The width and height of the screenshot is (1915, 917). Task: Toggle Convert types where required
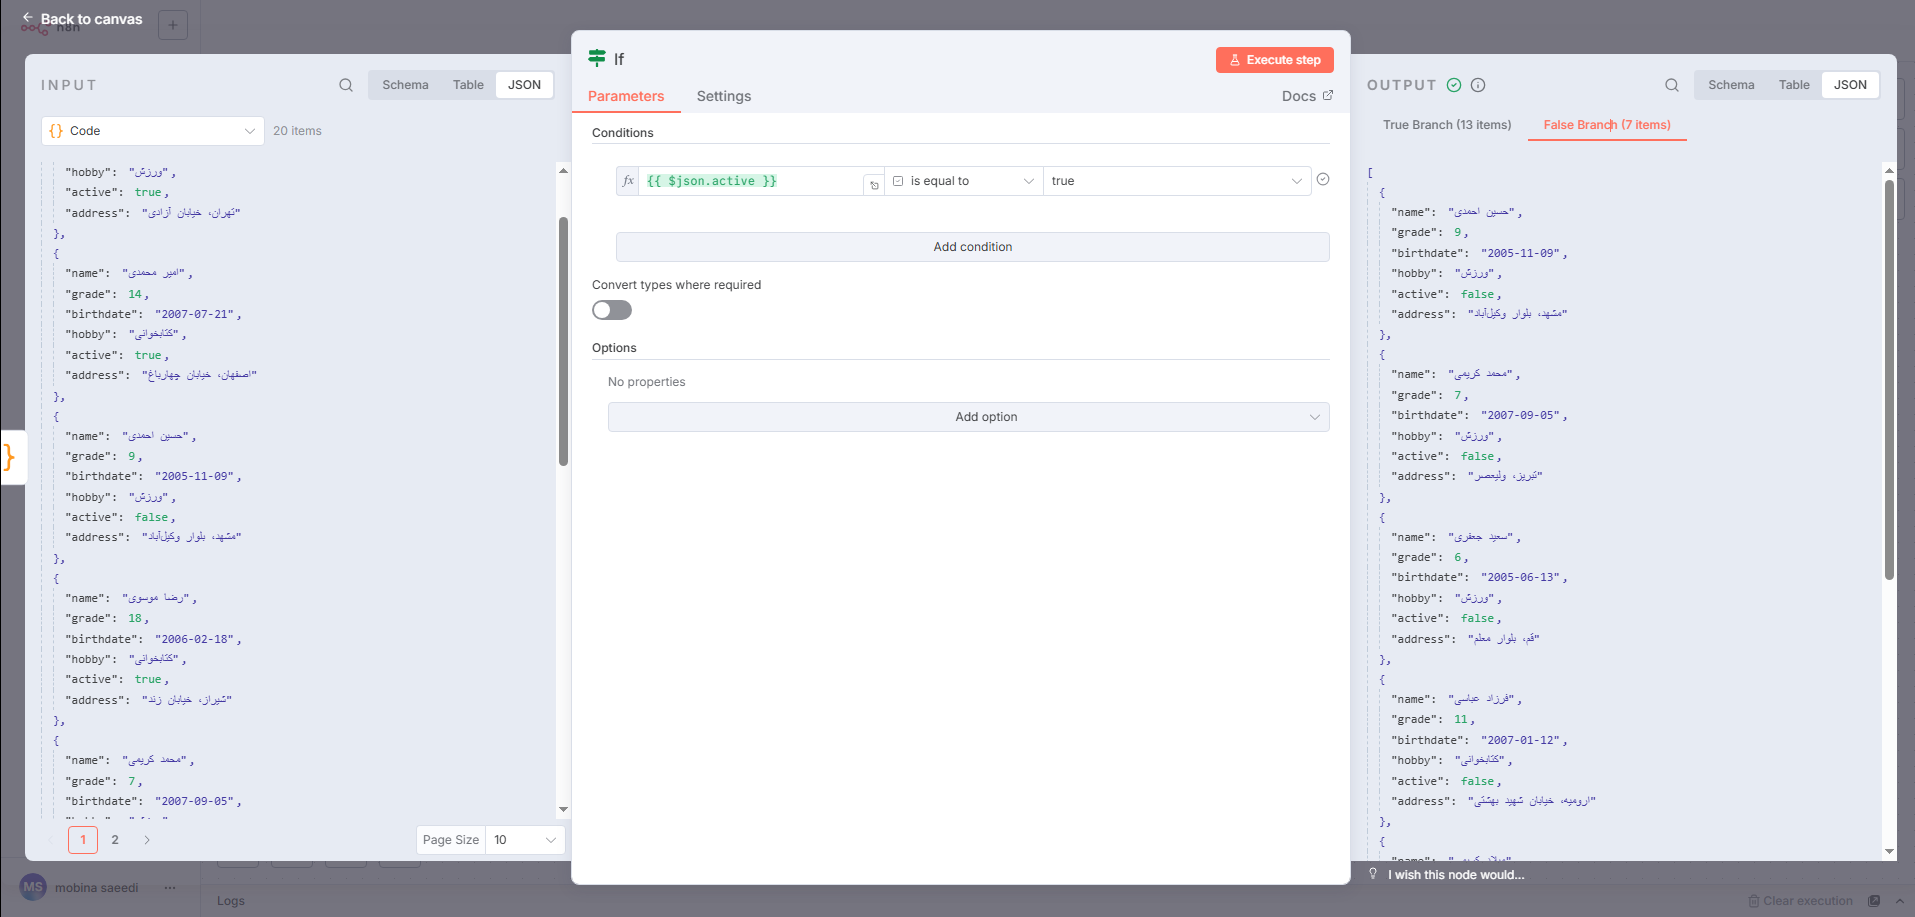tap(612, 310)
